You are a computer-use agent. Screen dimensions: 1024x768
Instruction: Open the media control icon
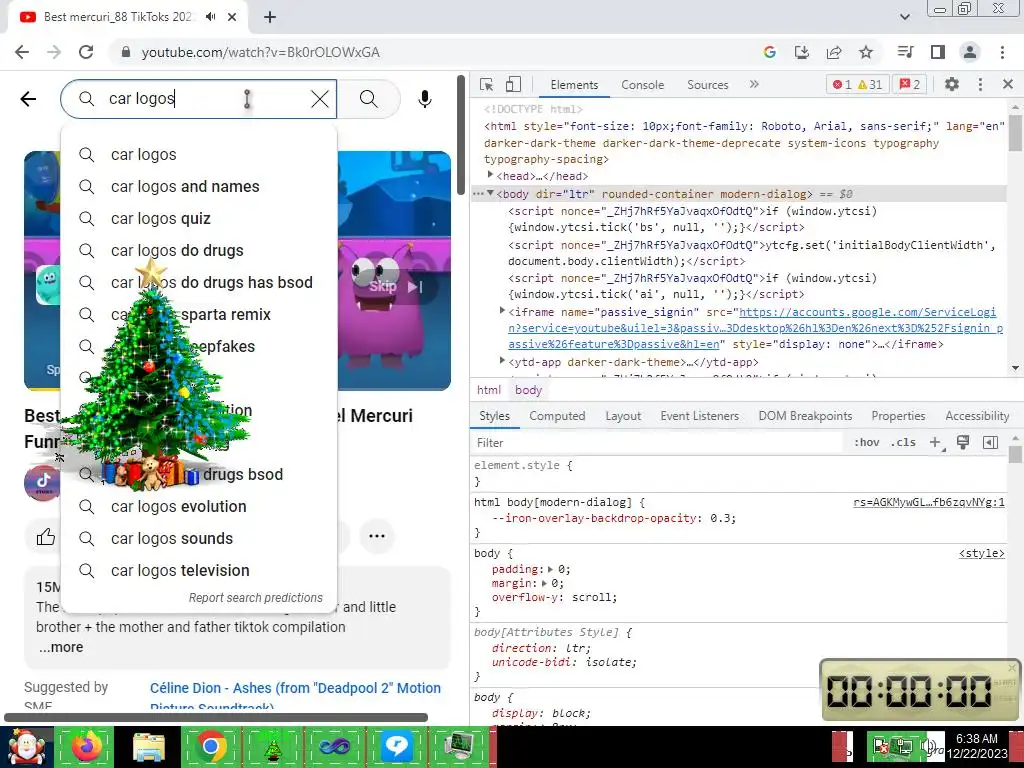pyautogui.click(x=905, y=52)
